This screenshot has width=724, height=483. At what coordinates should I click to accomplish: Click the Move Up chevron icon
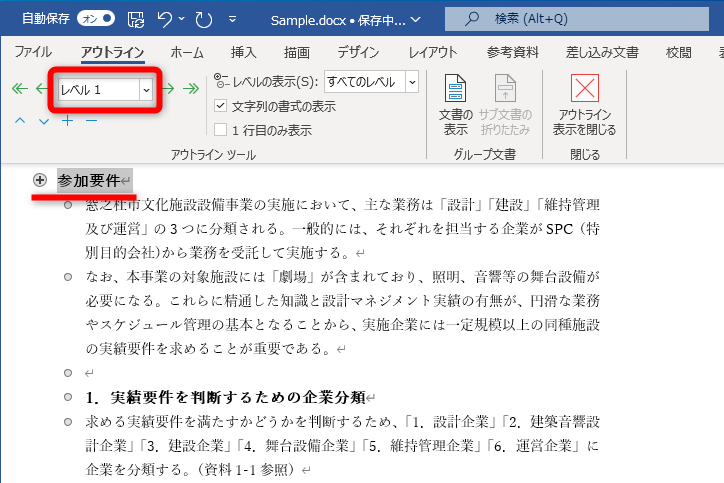coord(20,121)
